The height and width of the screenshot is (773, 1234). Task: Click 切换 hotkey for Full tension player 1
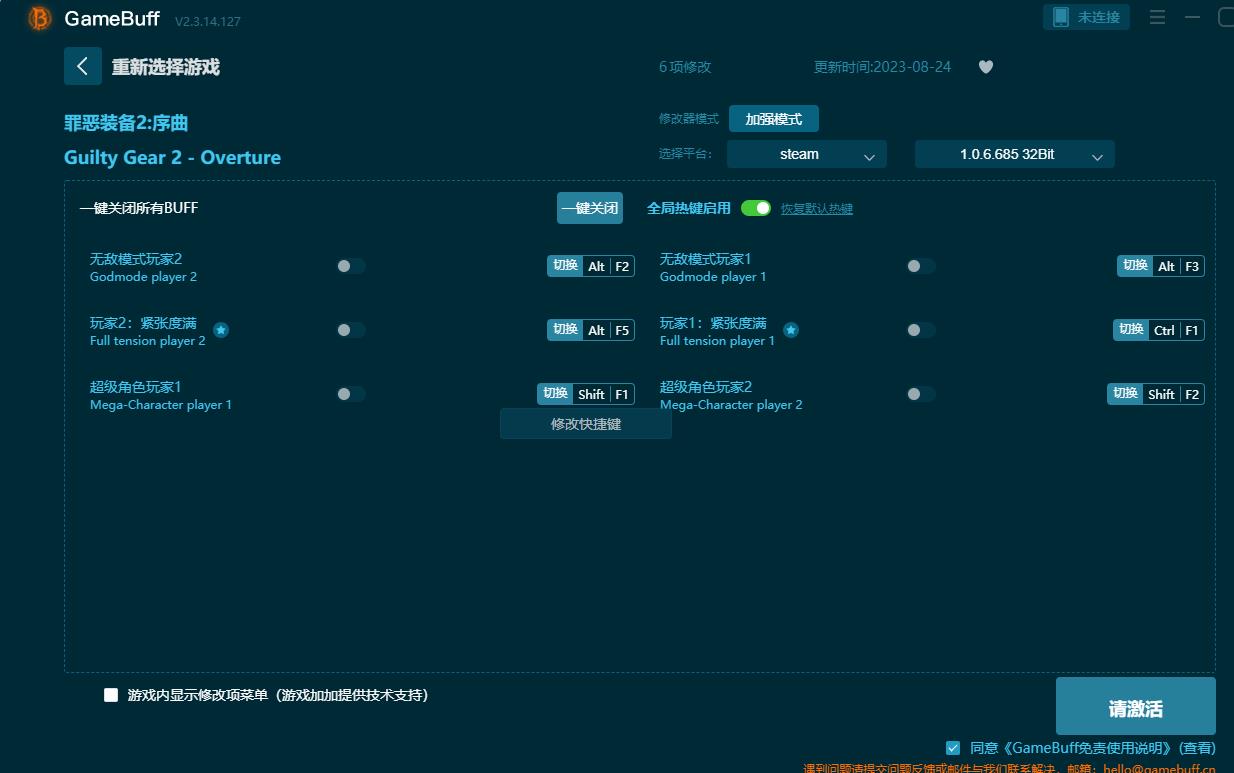[x=1132, y=330]
